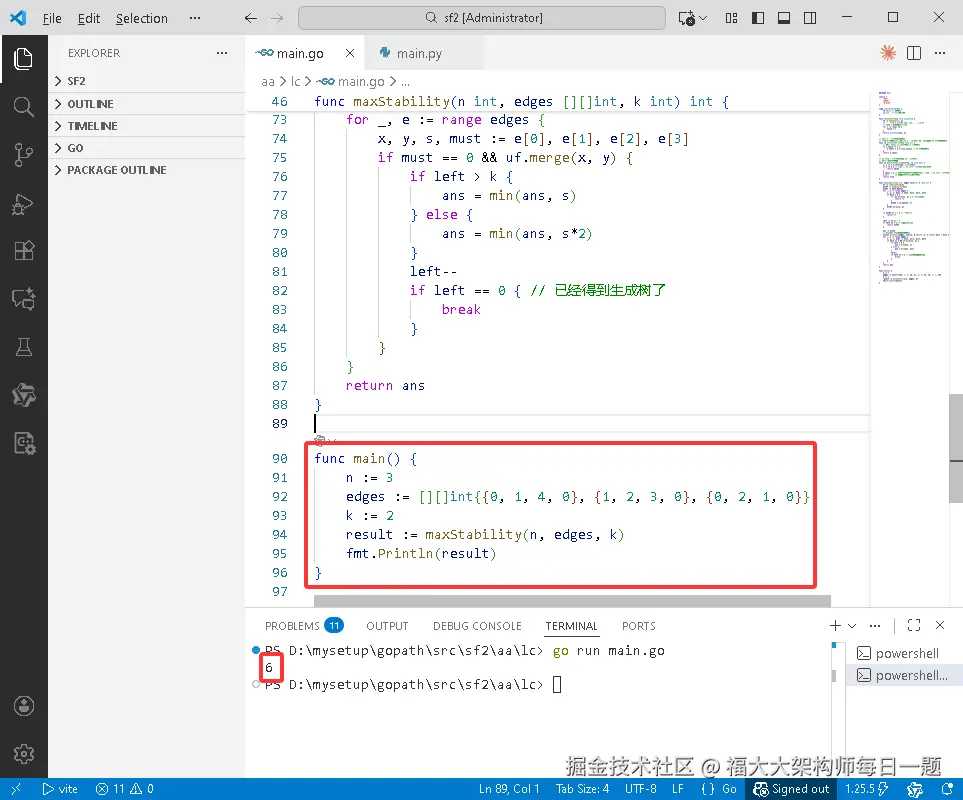
Task: Change Tab Size: 4 setting
Action: click(x=582, y=789)
